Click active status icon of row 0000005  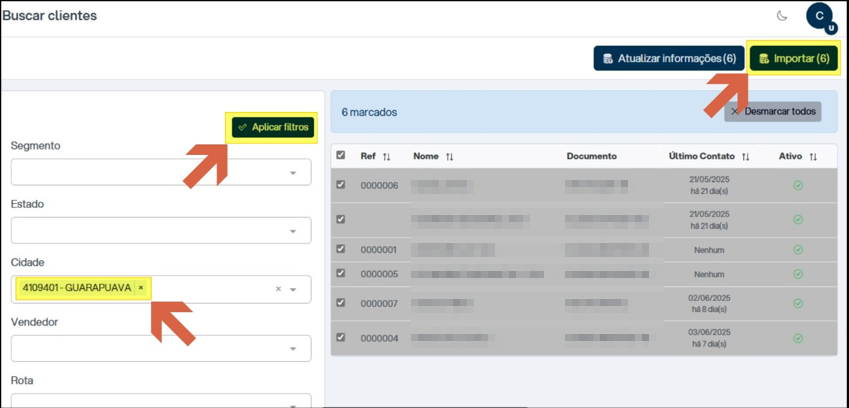tap(798, 274)
